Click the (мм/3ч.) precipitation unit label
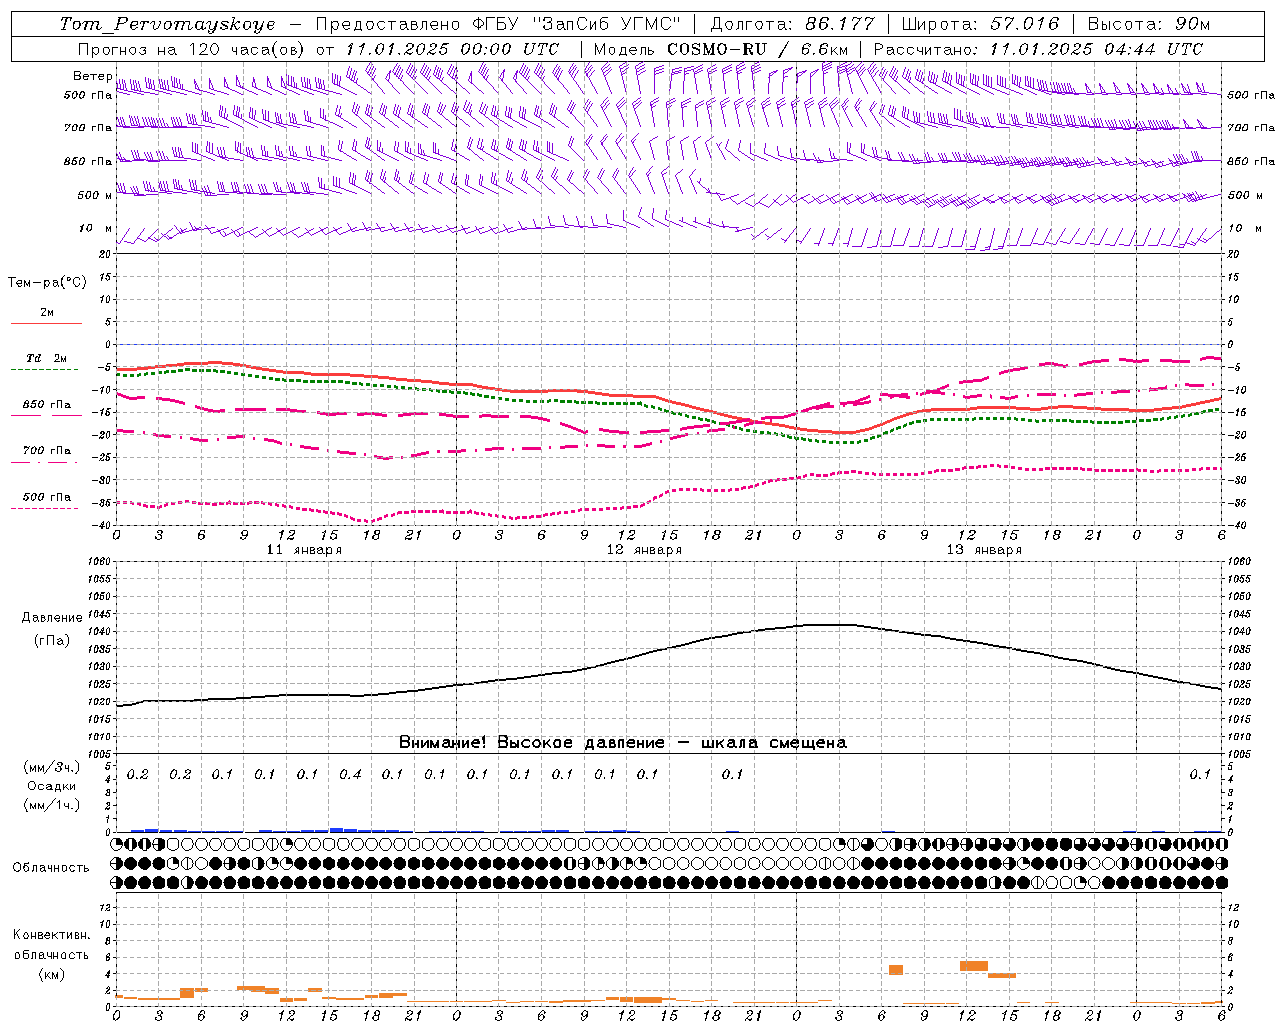The image size is (1280, 1024). [x=52, y=768]
